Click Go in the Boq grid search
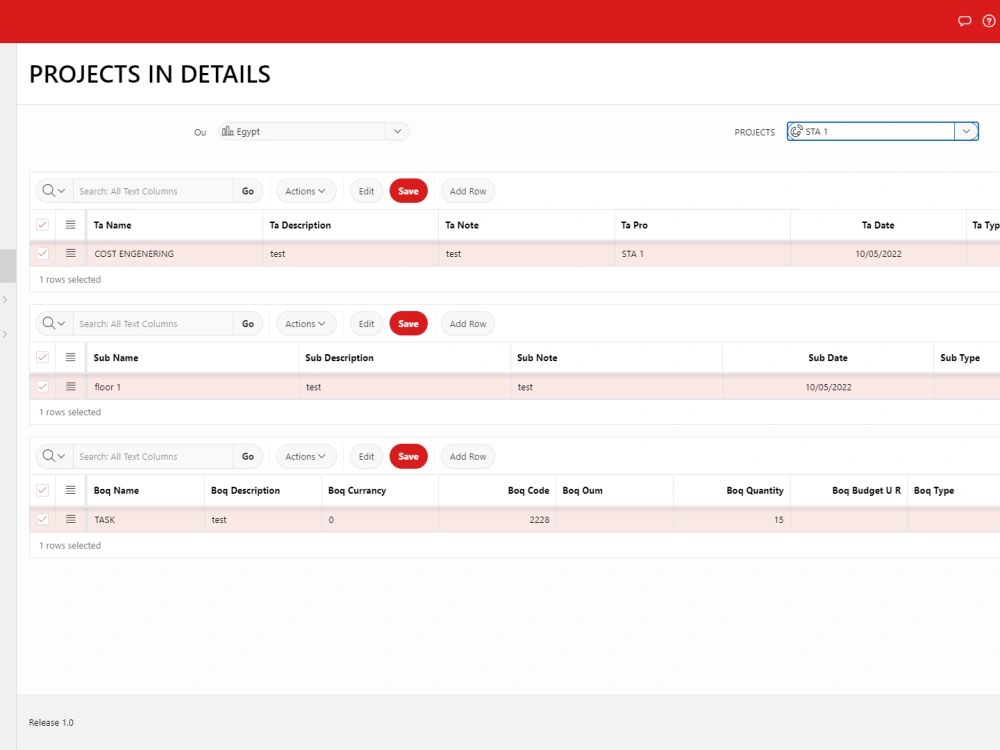Screen dimensions: 1000x750 tap(248, 457)
